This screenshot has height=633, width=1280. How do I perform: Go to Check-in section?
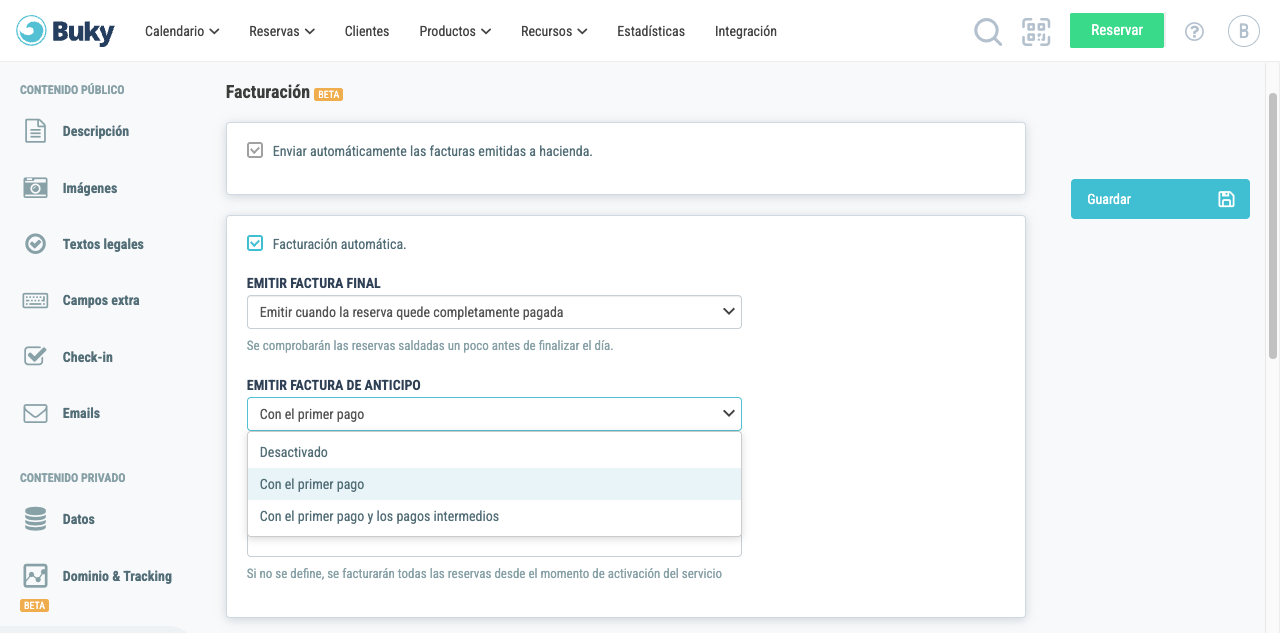point(87,357)
